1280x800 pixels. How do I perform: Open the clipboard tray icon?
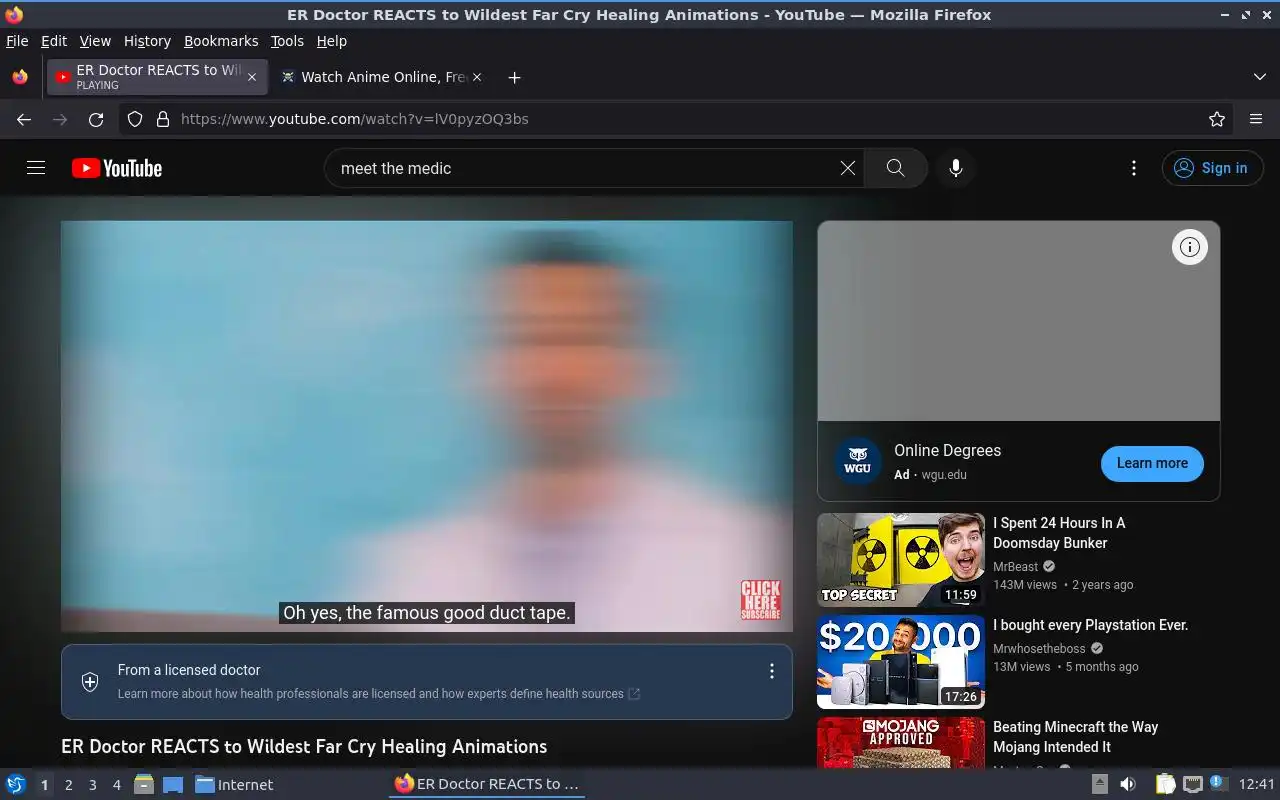coord(1165,784)
